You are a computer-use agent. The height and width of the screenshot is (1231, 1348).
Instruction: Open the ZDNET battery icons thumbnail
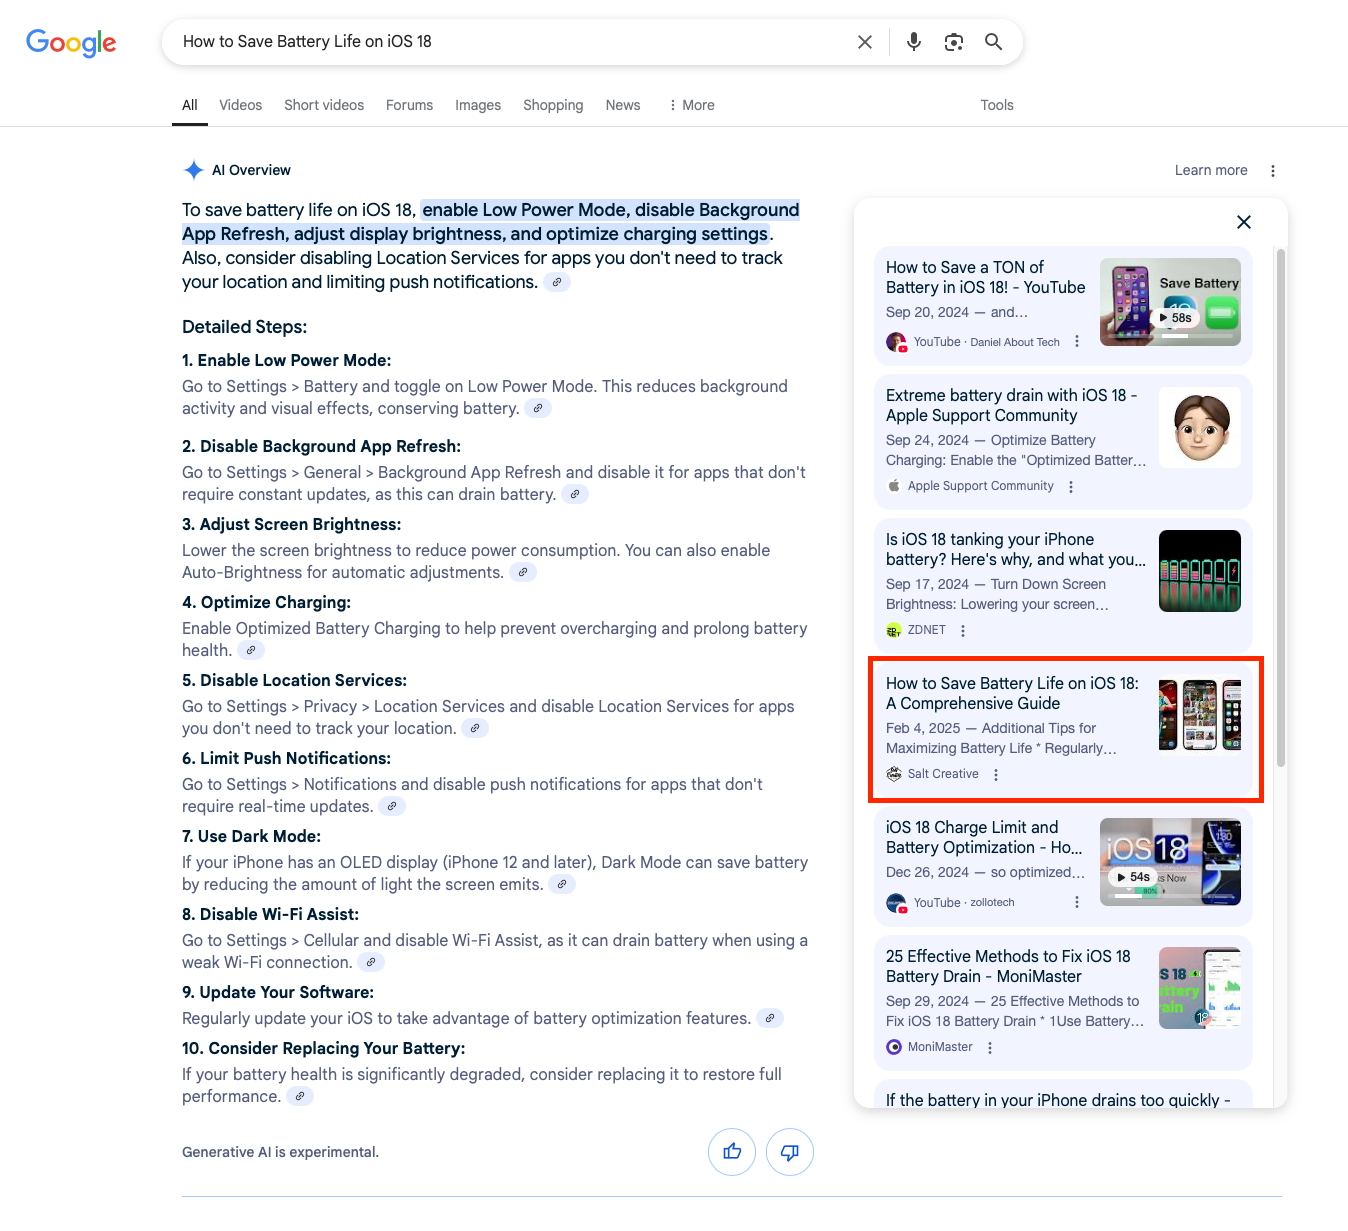click(1200, 571)
